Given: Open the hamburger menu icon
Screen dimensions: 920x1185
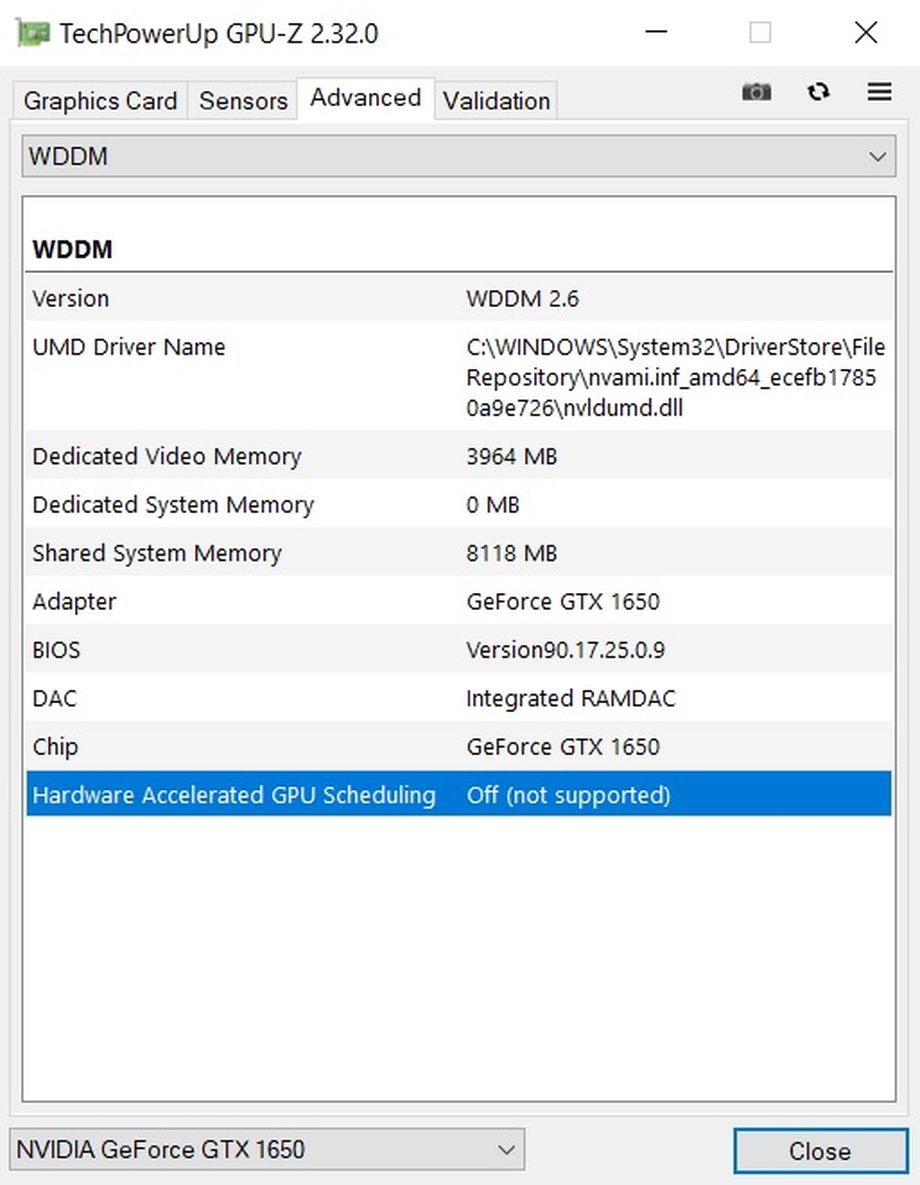Looking at the screenshot, I should (879, 92).
